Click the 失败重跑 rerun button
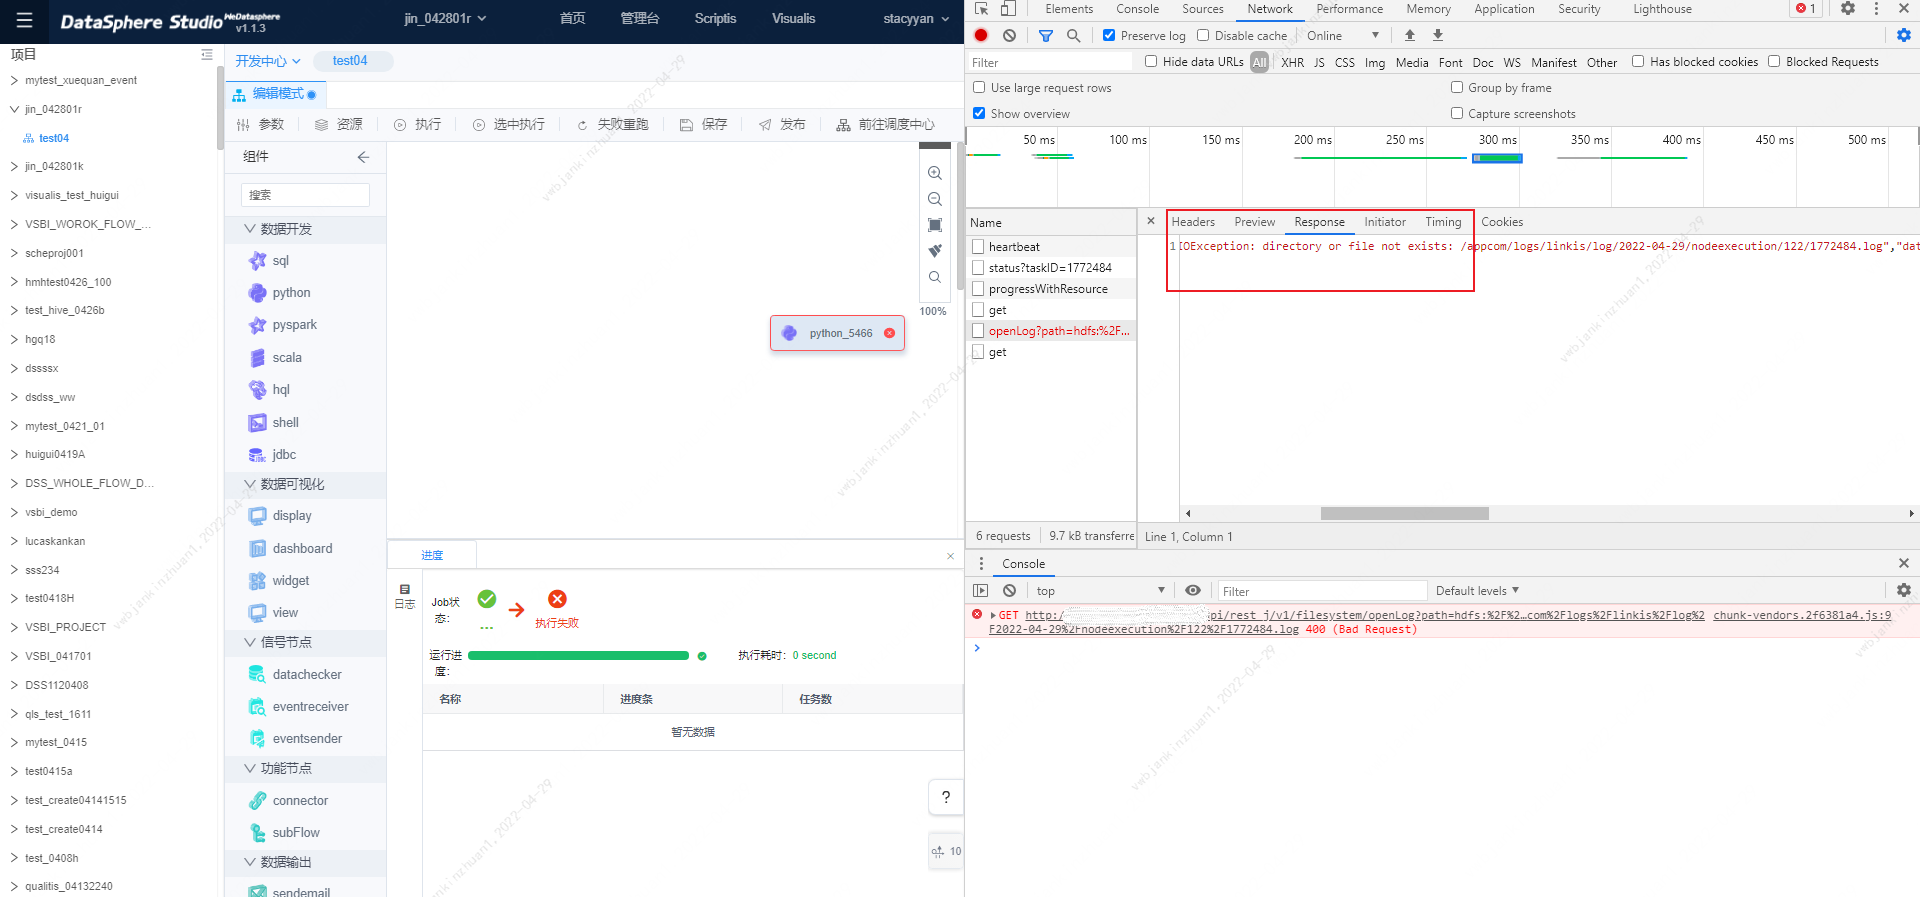The image size is (1920, 897). point(613,125)
